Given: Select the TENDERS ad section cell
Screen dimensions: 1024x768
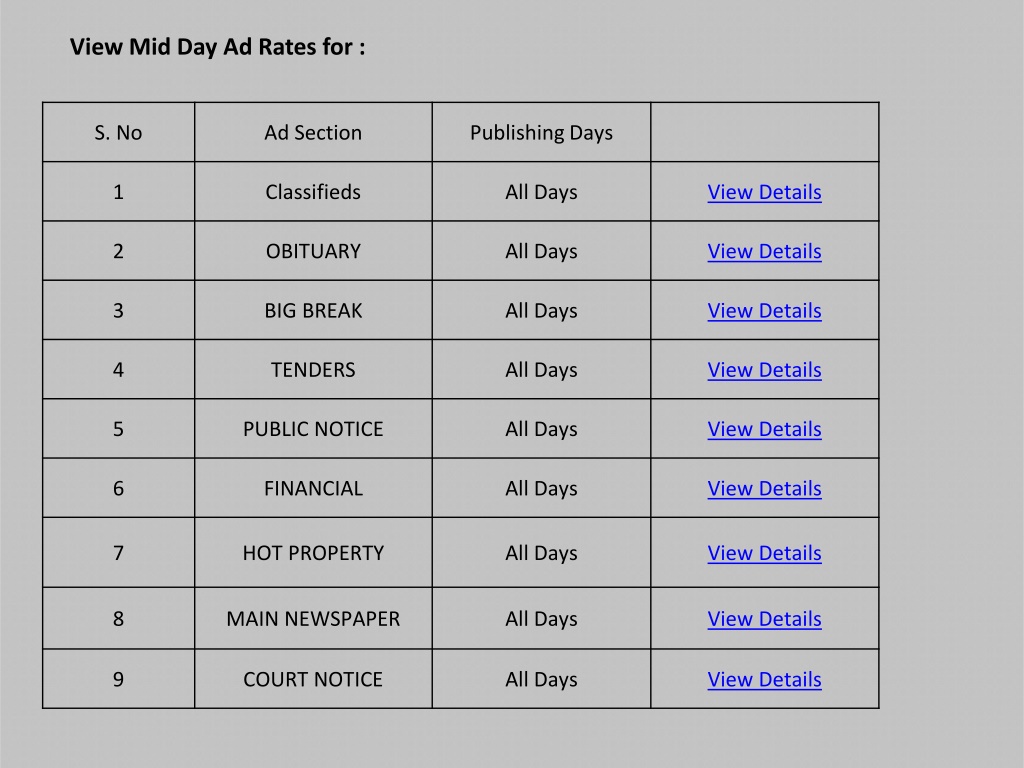Looking at the screenshot, I should tap(313, 370).
